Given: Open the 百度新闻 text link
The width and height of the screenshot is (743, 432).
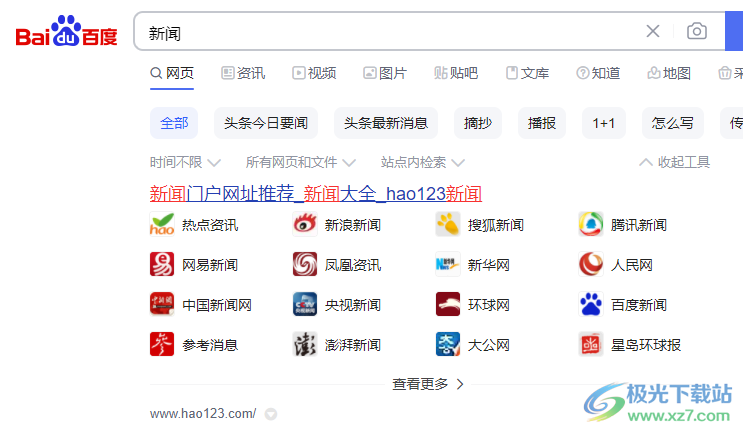Looking at the screenshot, I should [639, 305].
